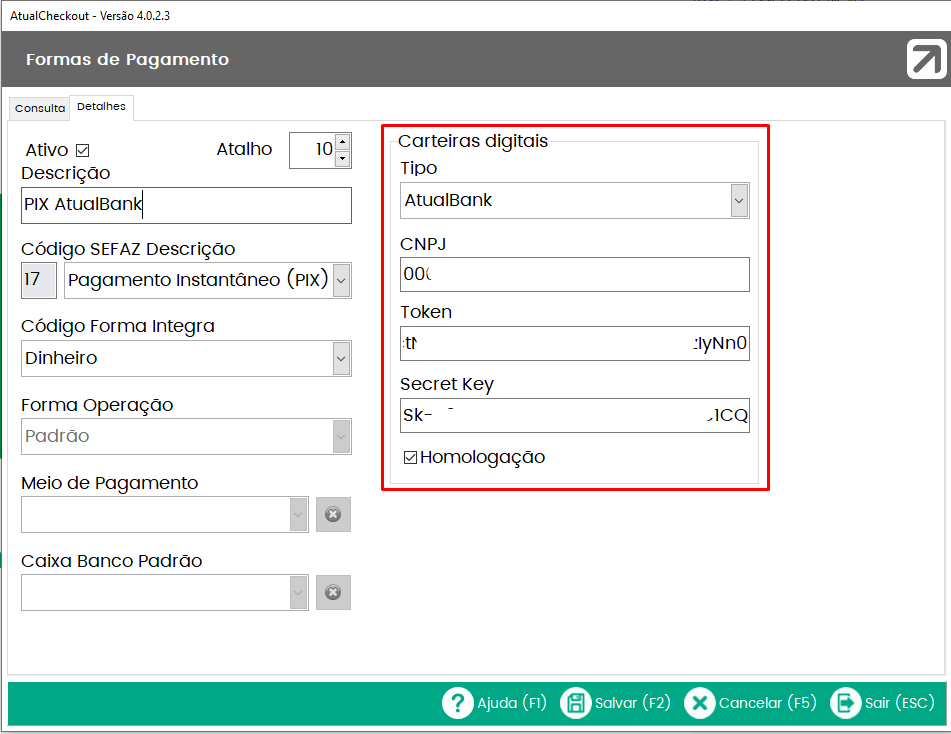Open the Tipo carteira dropdown
Image resolution: width=951 pixels, height=734 pixels.
[x=739, y=200]
